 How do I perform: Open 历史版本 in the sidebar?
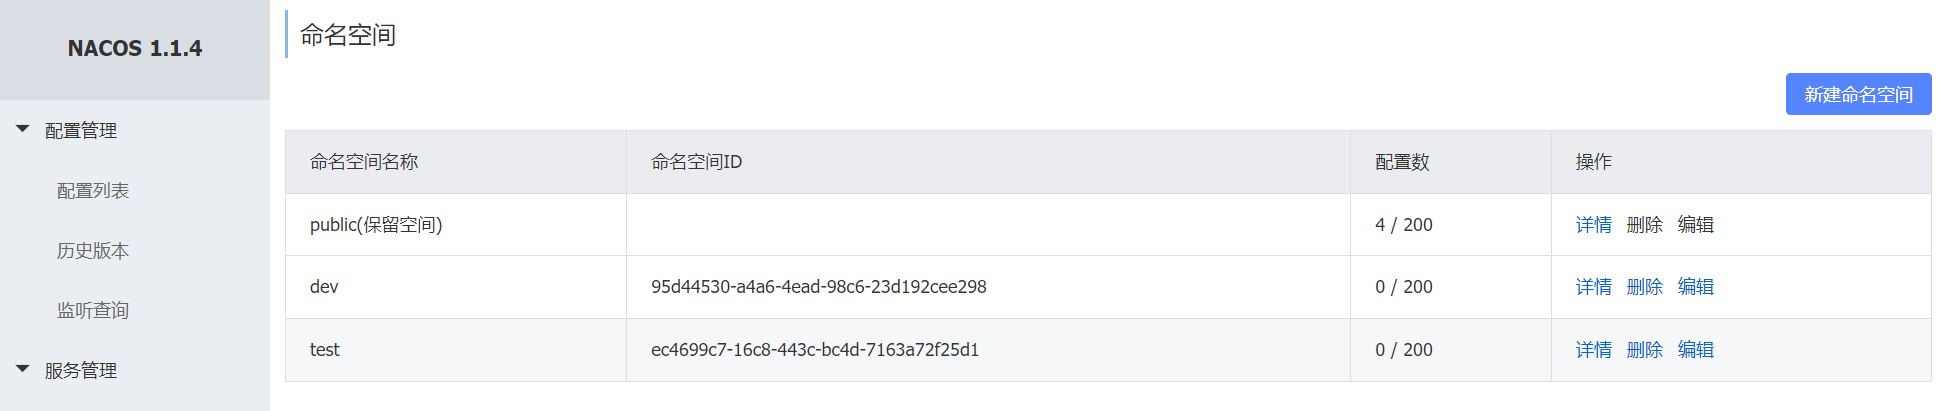point(93,250)
